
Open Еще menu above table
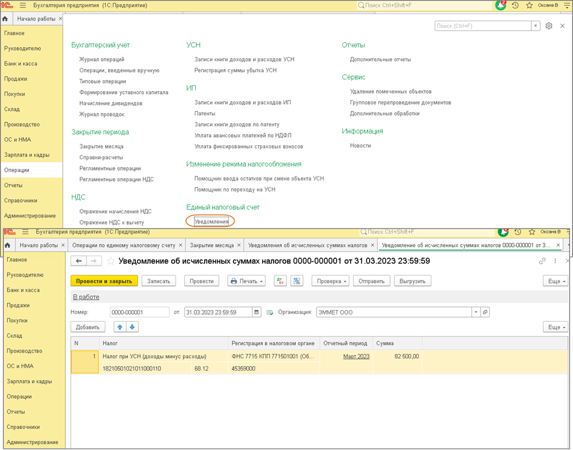pyautogui.click(x=556, y=327)
